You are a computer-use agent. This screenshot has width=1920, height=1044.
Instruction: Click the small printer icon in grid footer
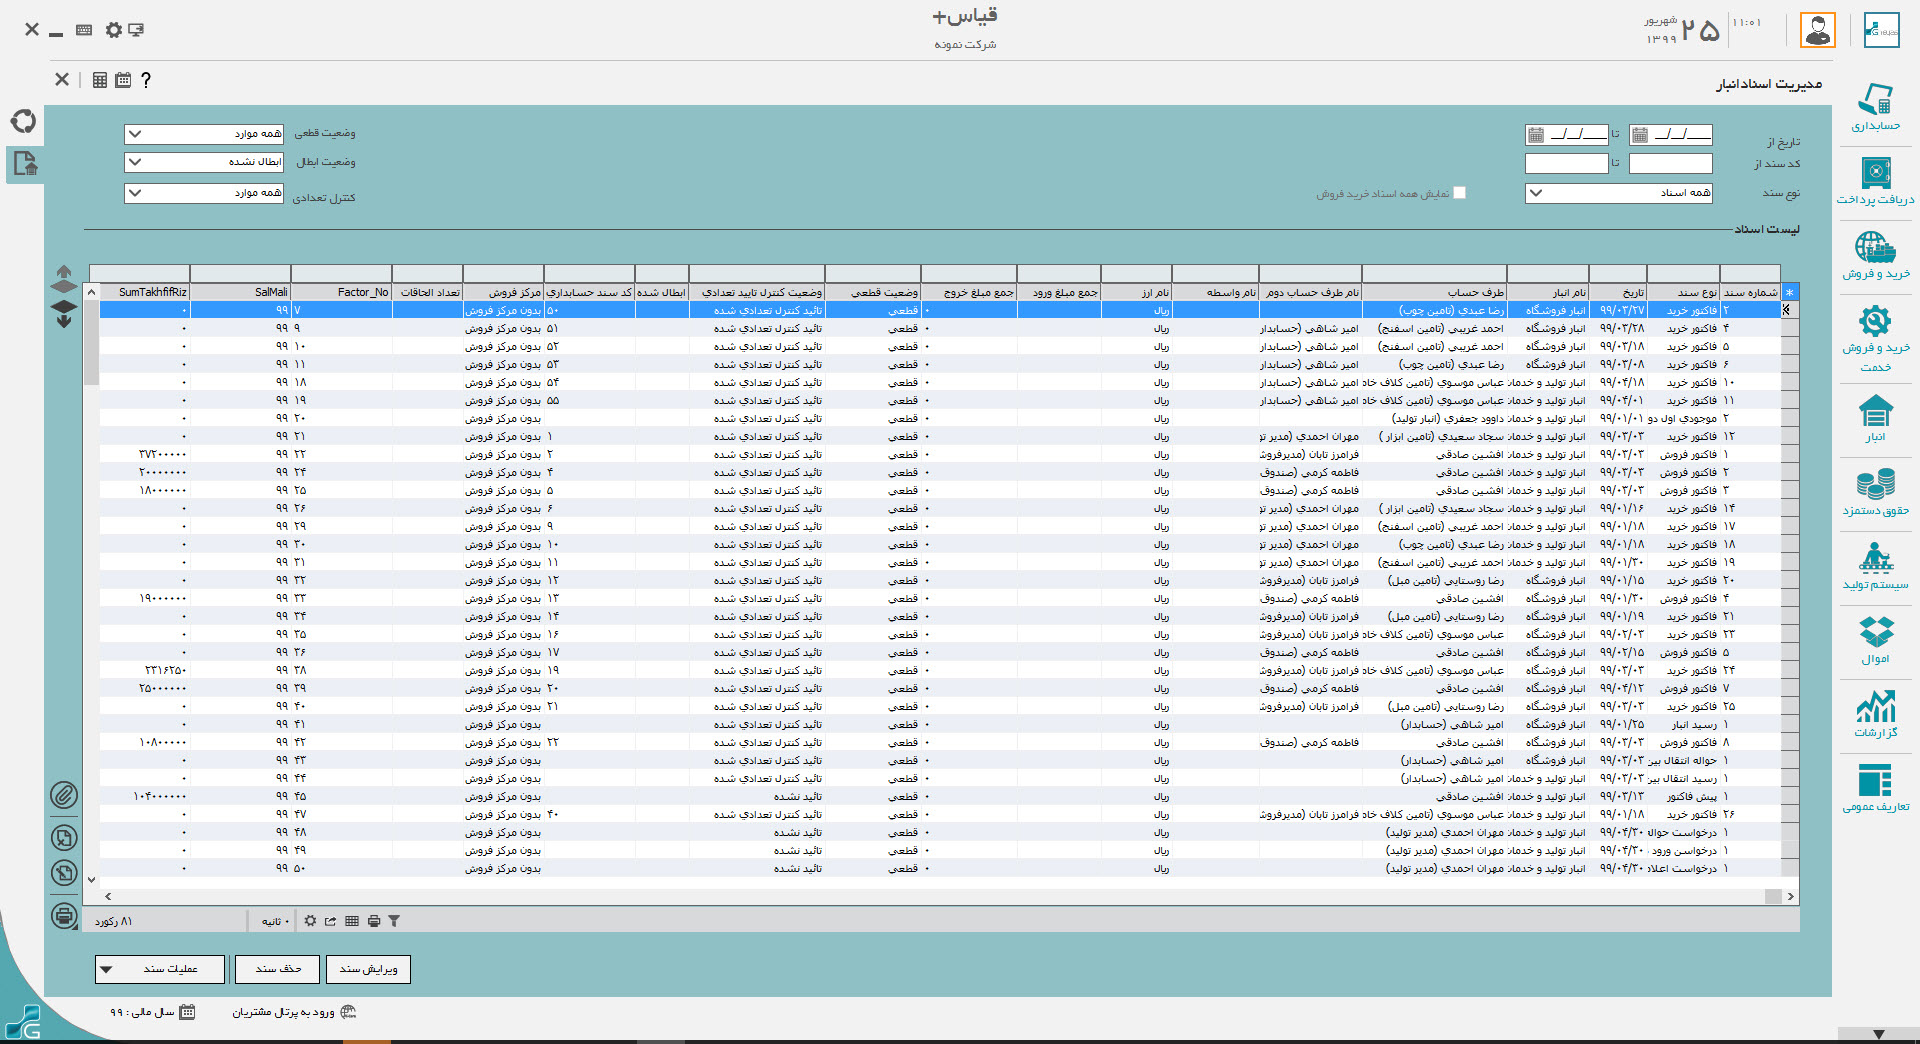373,921
